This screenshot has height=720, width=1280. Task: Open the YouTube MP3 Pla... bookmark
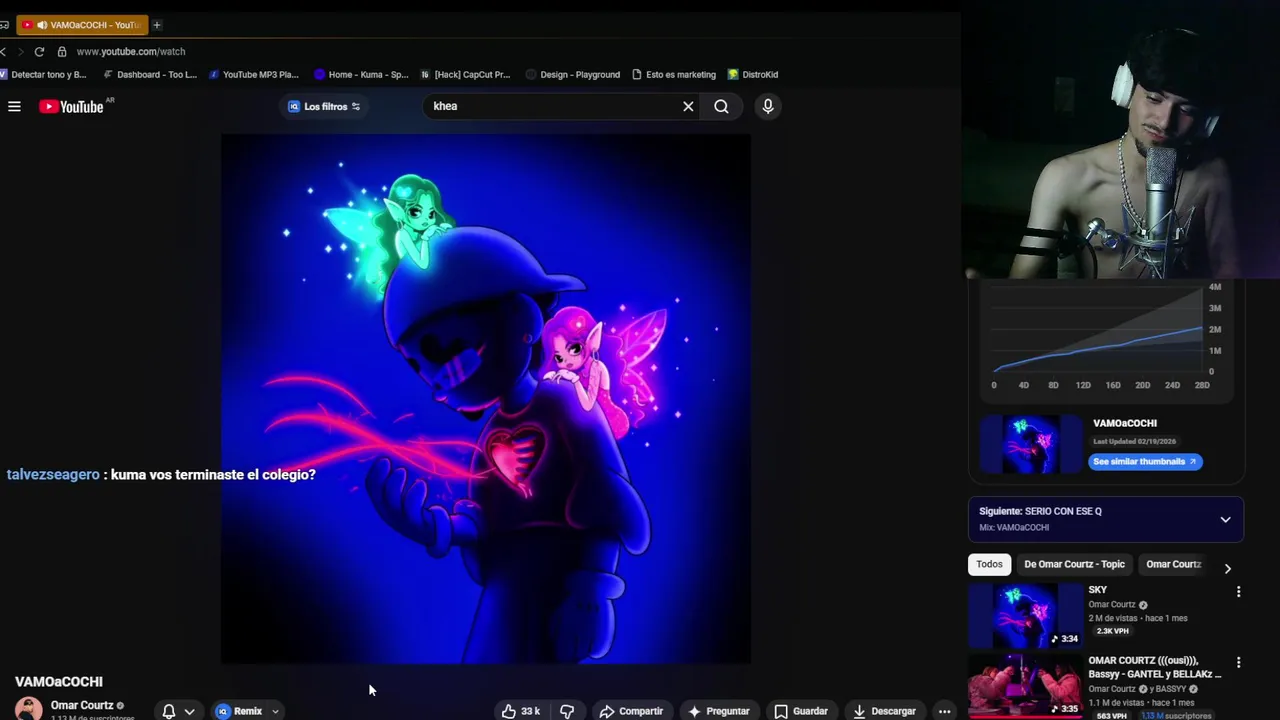(254, 75)
